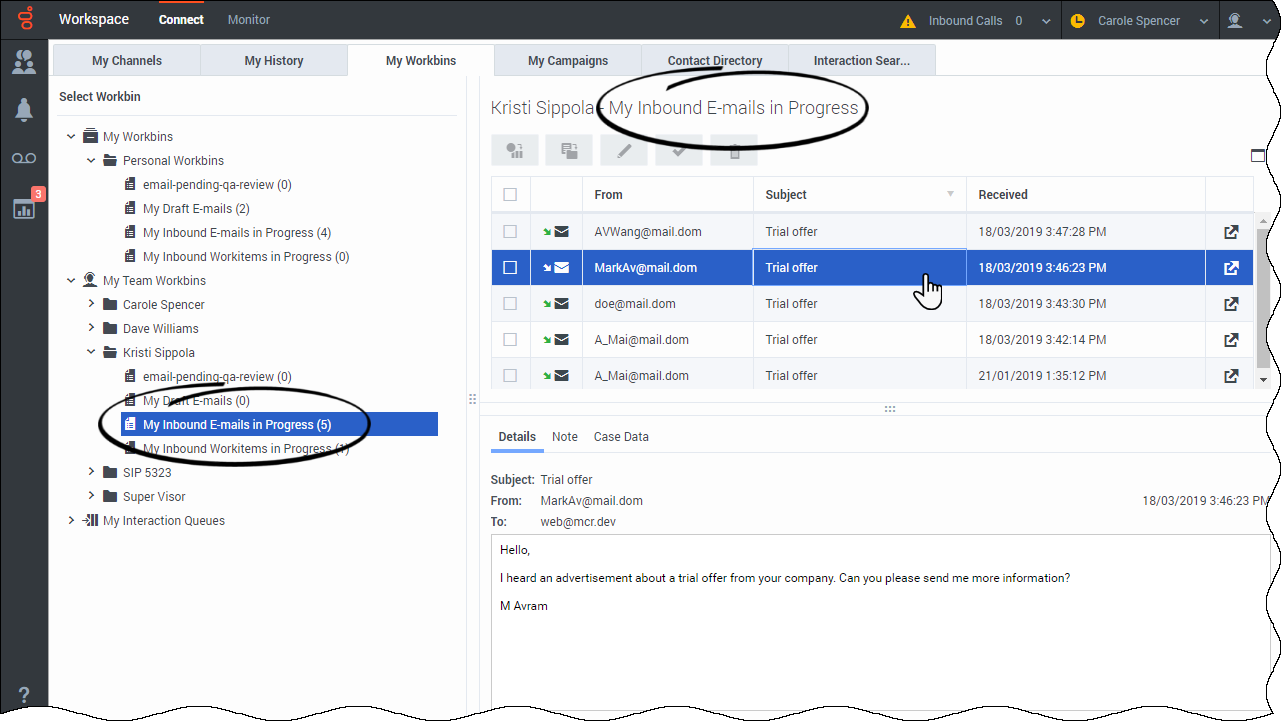Expand the Carole Spencer team folder
The image size is (1282, 722).
91,305
